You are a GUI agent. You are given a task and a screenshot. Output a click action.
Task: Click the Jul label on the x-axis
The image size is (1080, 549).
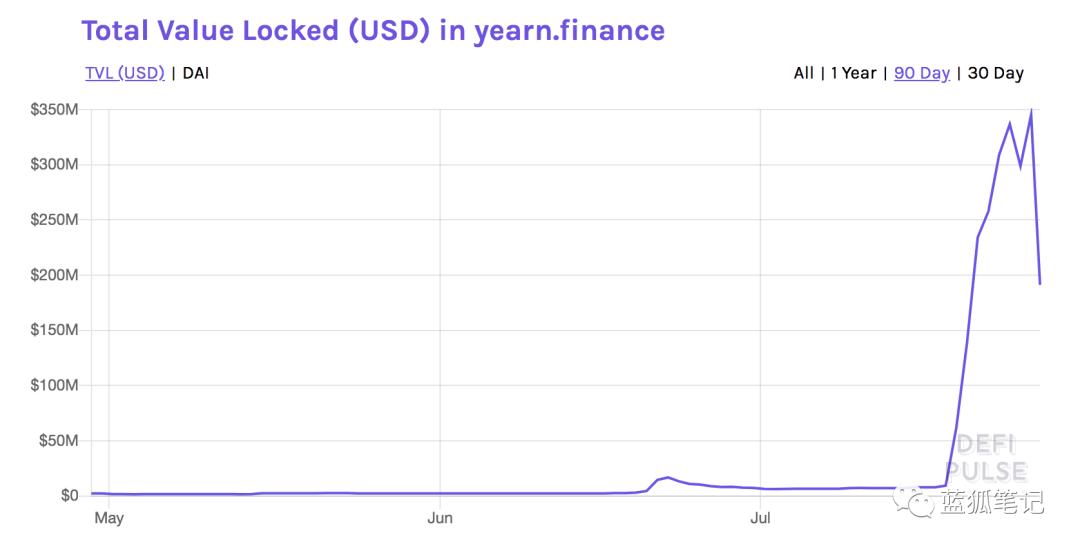(761, 518)
